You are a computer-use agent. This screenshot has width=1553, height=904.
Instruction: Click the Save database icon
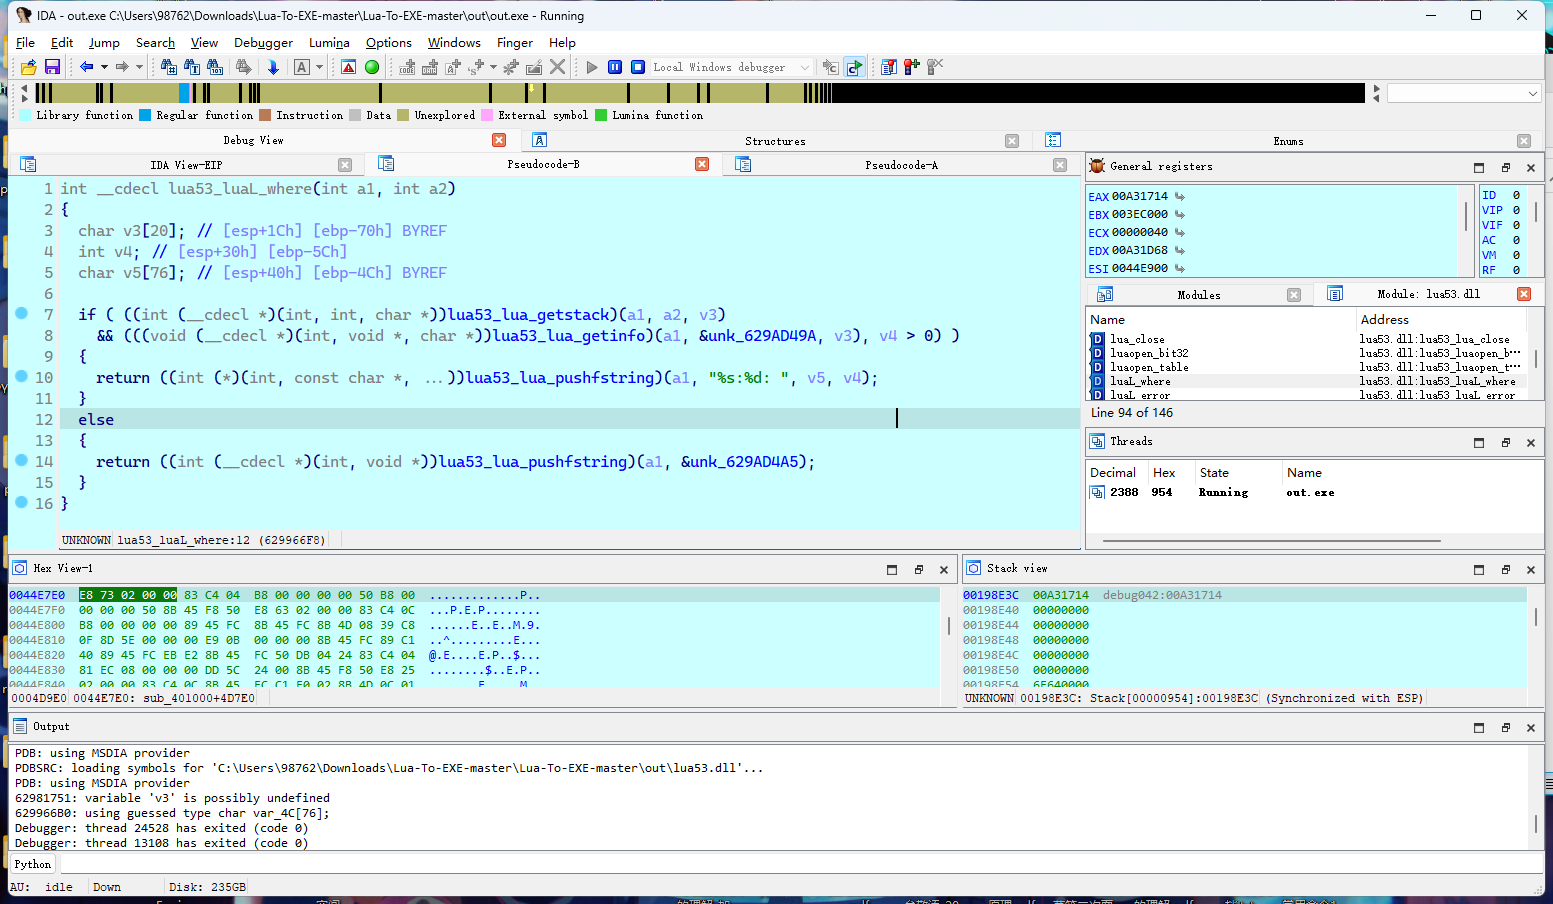point(52,67)
